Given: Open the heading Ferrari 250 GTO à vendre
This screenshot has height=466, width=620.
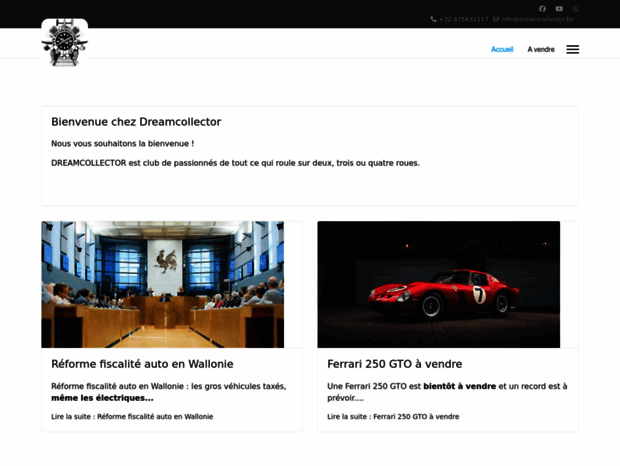Looking at the screenshot, I should 395,364.
